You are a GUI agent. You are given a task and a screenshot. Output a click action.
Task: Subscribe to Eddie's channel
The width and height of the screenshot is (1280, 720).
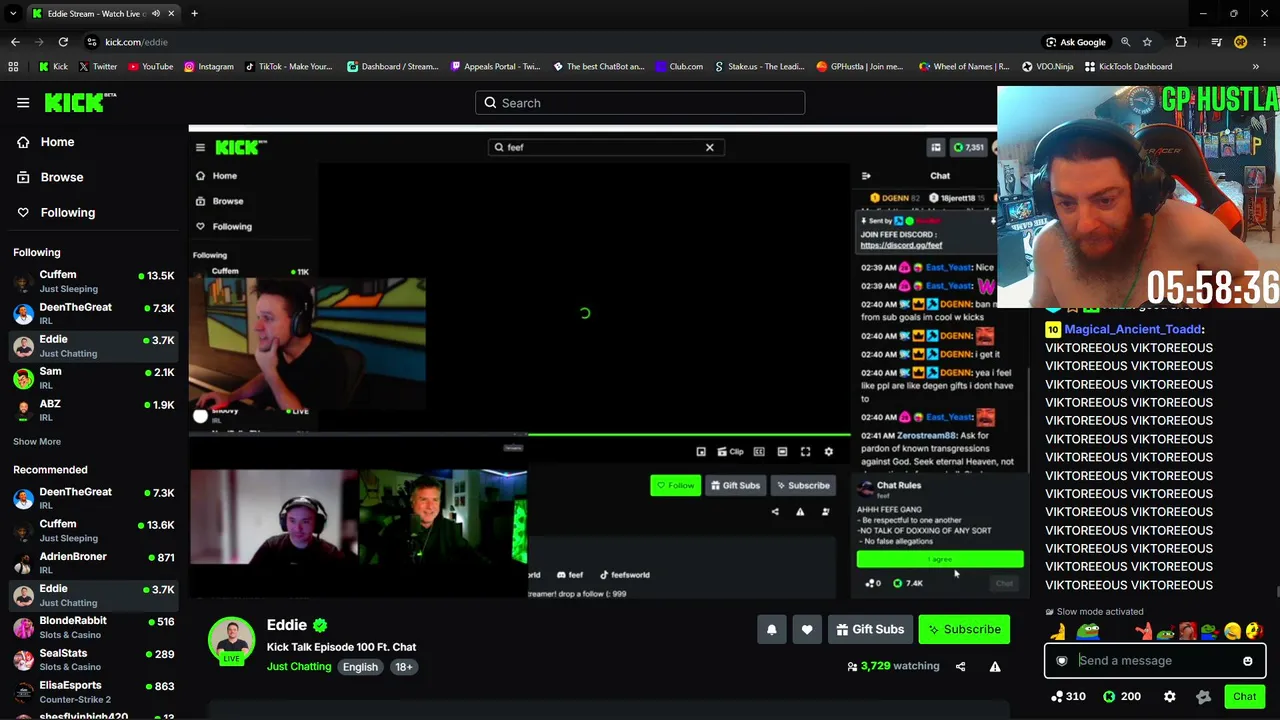pos(964,629)
